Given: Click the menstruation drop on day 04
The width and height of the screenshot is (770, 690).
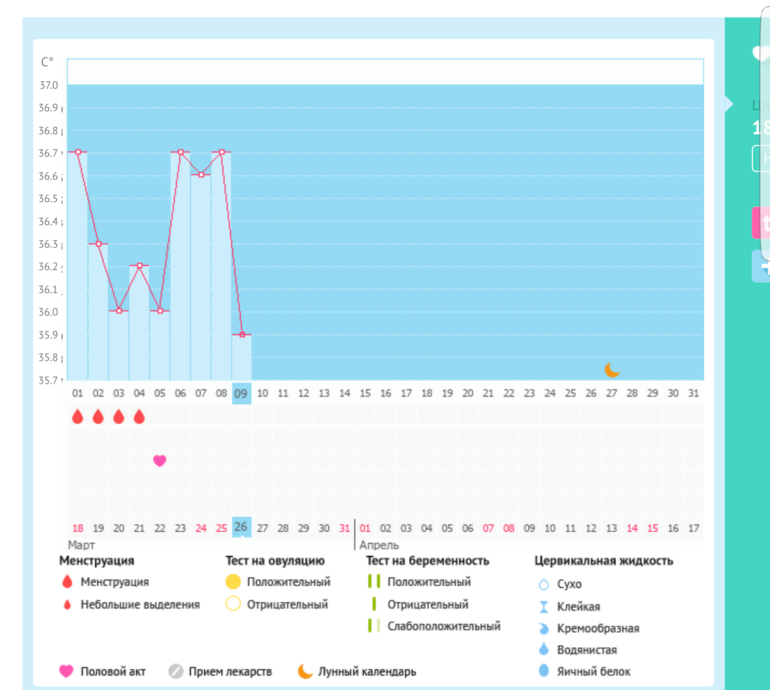Looking at the screenshot, I should coord(139,416).
